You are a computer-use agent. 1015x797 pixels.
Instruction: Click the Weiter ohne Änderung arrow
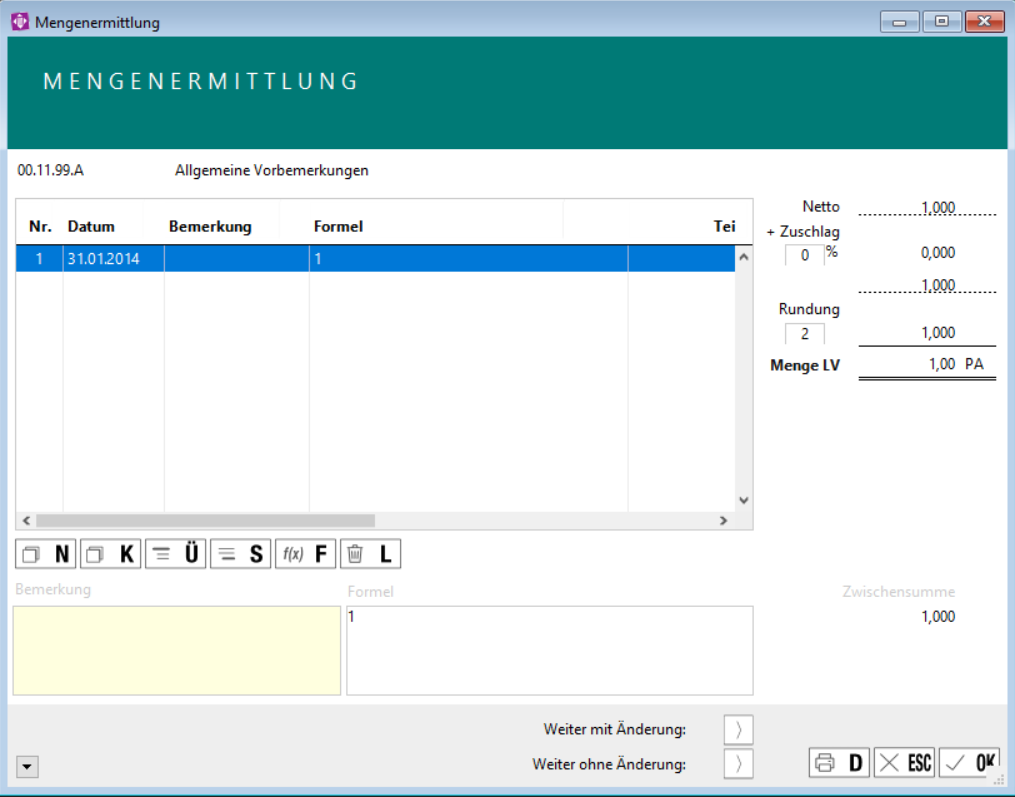[738, 764]
